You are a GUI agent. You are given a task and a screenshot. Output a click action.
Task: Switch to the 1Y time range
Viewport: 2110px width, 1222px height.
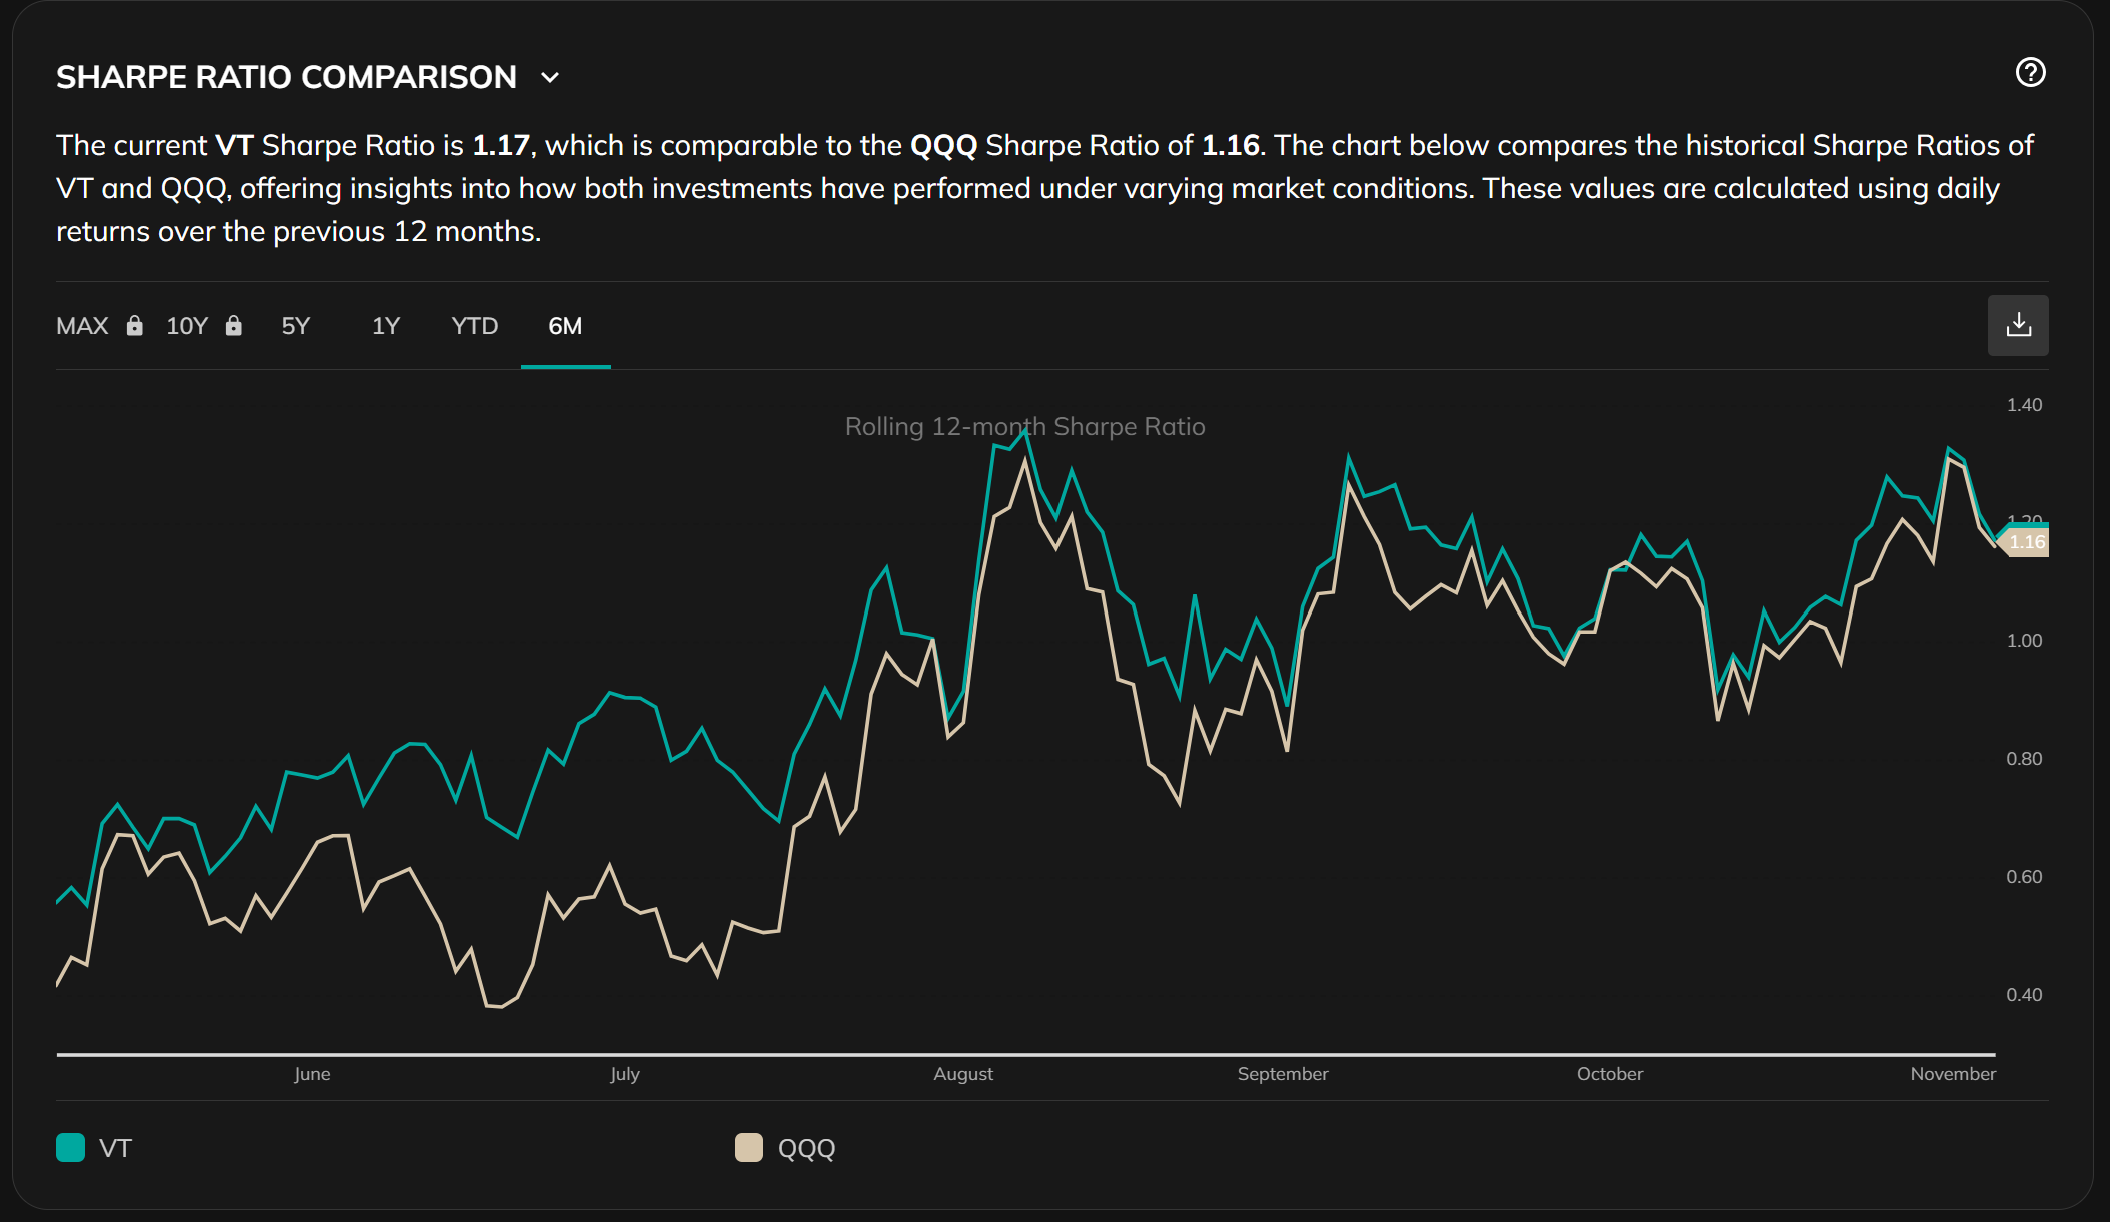(386, 326)
